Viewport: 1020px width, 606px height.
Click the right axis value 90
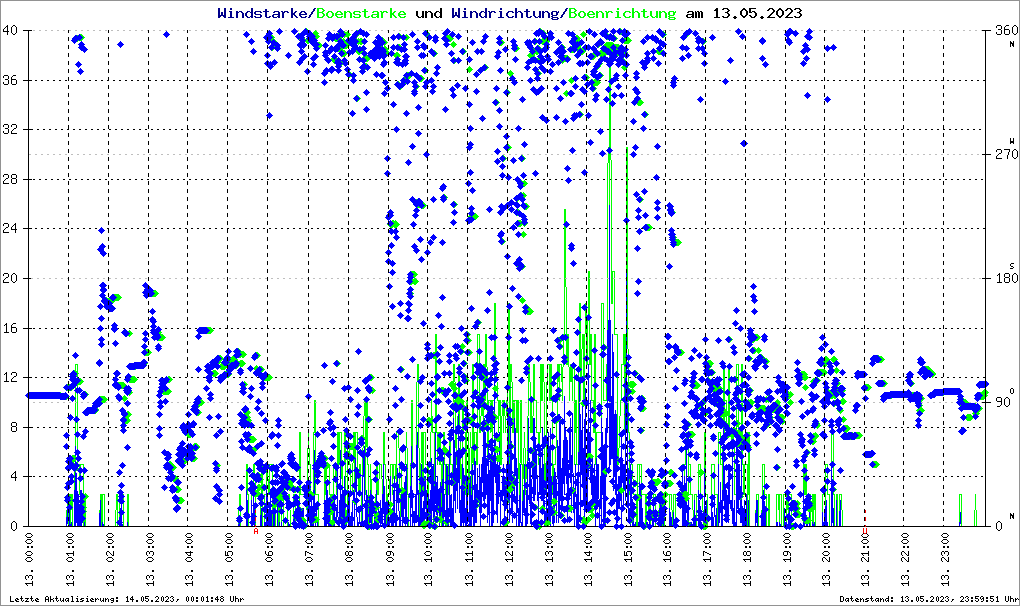pyautogui.click(x=1002, y=402)
